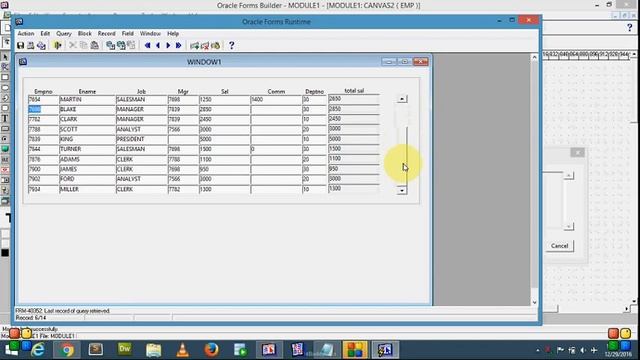
Task: Click the PRESIDENT job field
Action: point(142,139)
